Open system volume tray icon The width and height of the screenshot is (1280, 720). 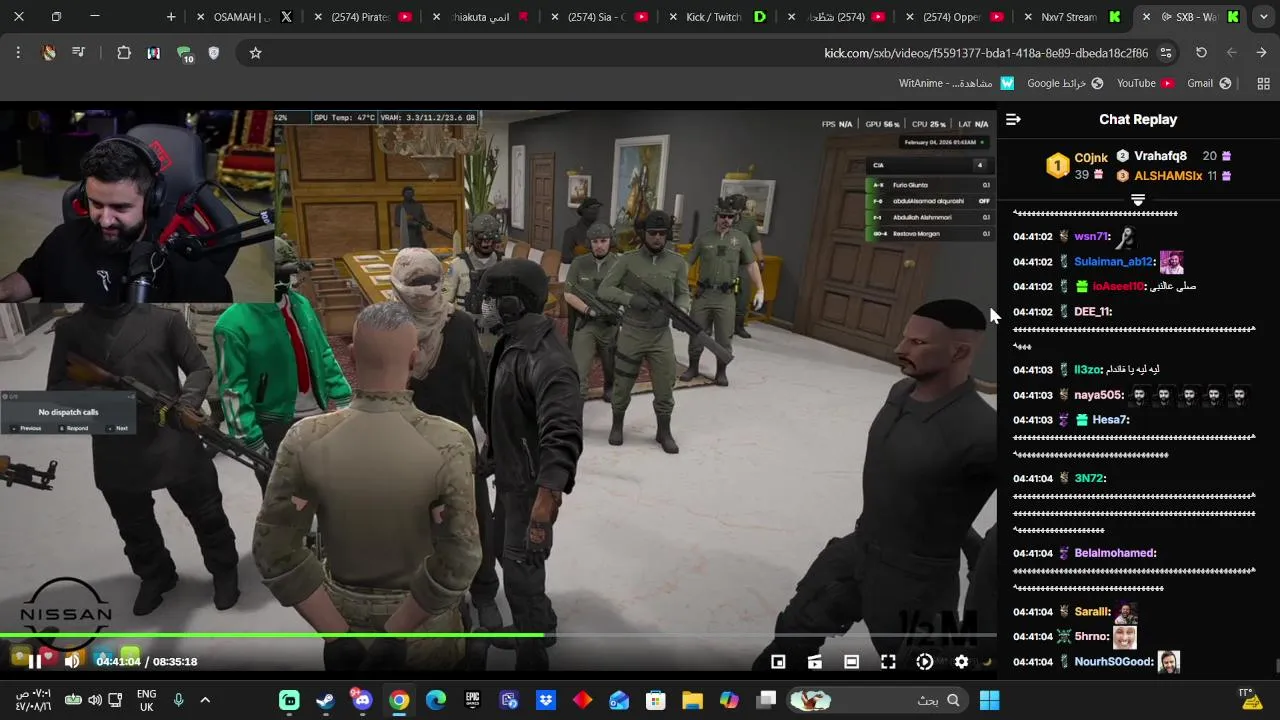pos(95,700)
